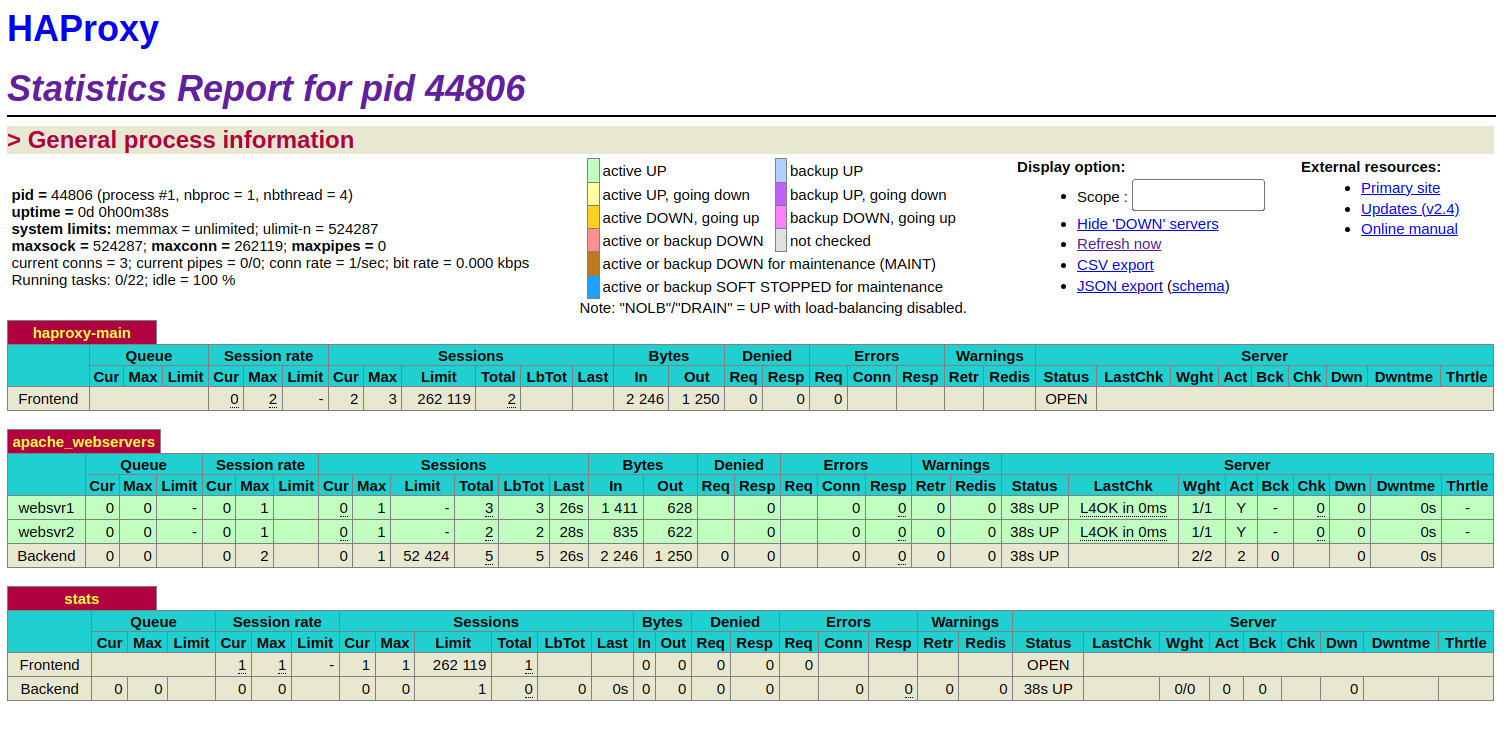Select the apache_webservers proxy label
This screenshot has width=1504, height=736.
click(x=84, y=441)
